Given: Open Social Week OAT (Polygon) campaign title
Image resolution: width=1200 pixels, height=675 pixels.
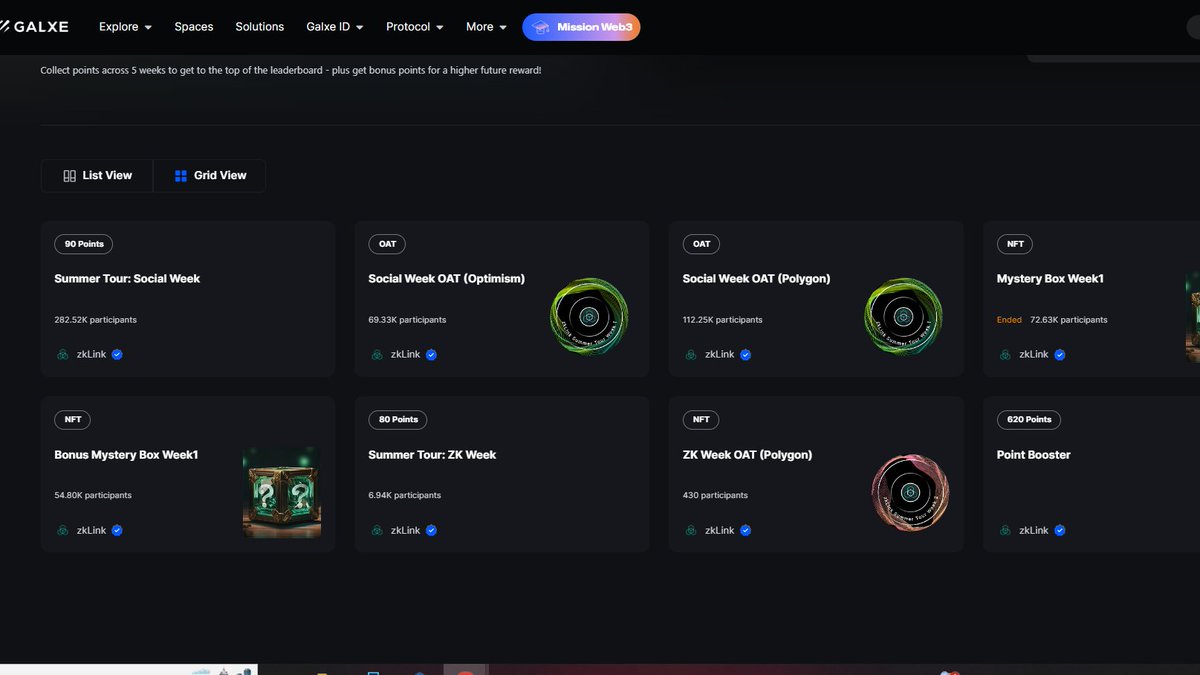Looking at the screenshot, I should pos(756,279).
